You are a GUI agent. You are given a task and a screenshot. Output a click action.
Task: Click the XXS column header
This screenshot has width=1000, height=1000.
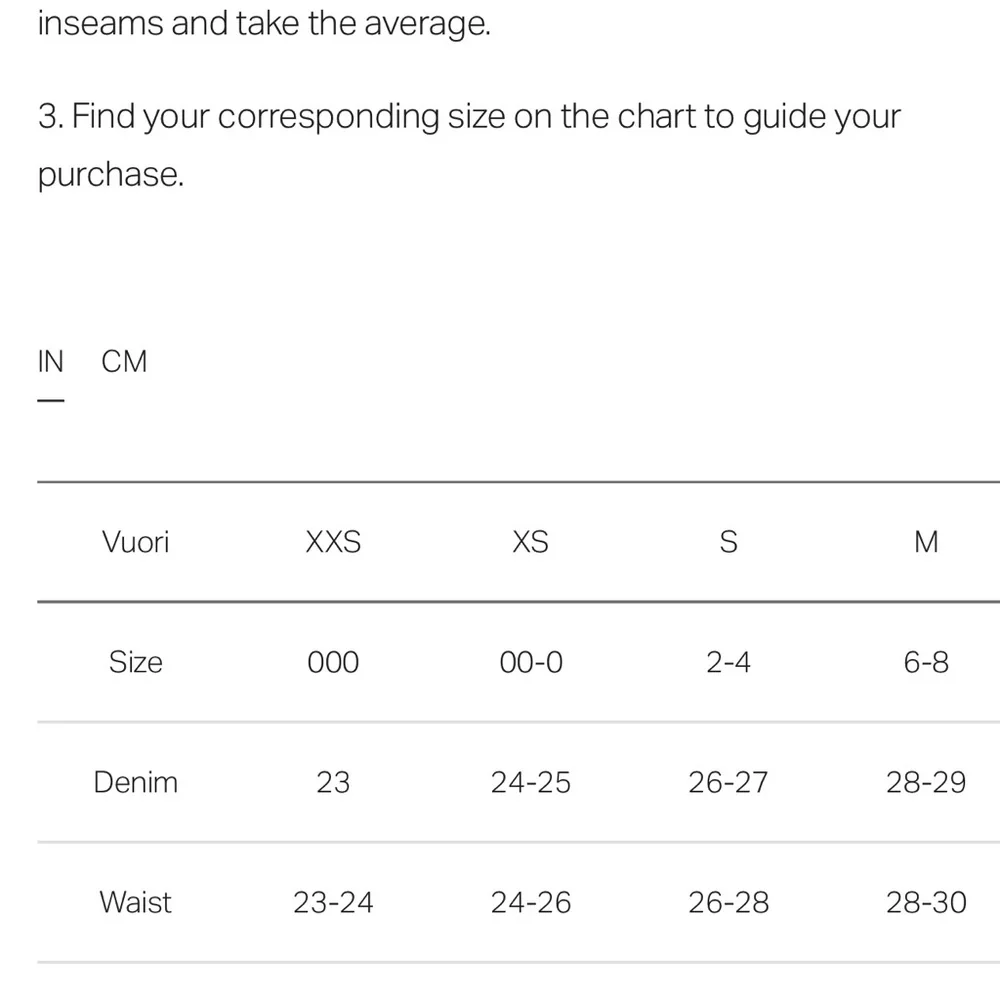(333, 542)
